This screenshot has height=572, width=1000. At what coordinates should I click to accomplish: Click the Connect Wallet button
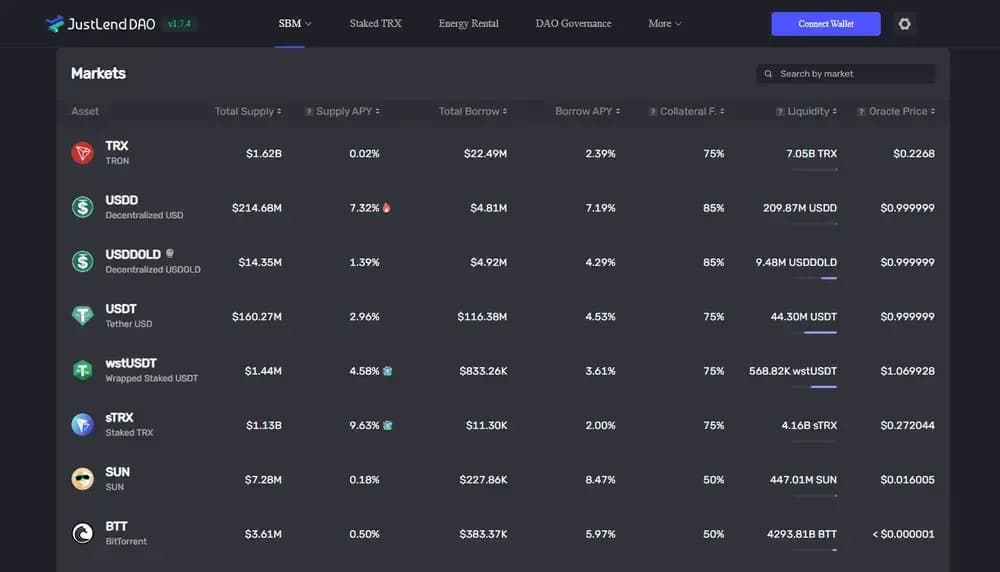tap(826, 24)
